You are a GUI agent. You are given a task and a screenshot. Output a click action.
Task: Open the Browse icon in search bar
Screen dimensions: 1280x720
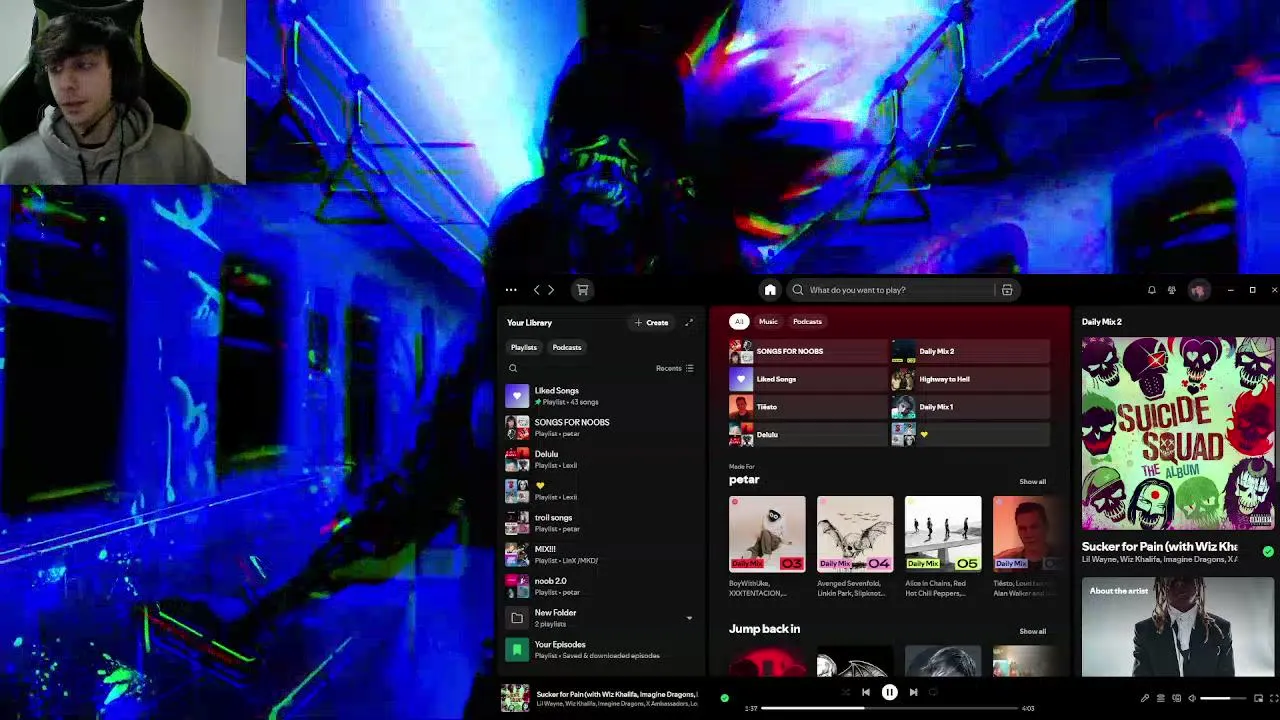(x=1007, y=290)
